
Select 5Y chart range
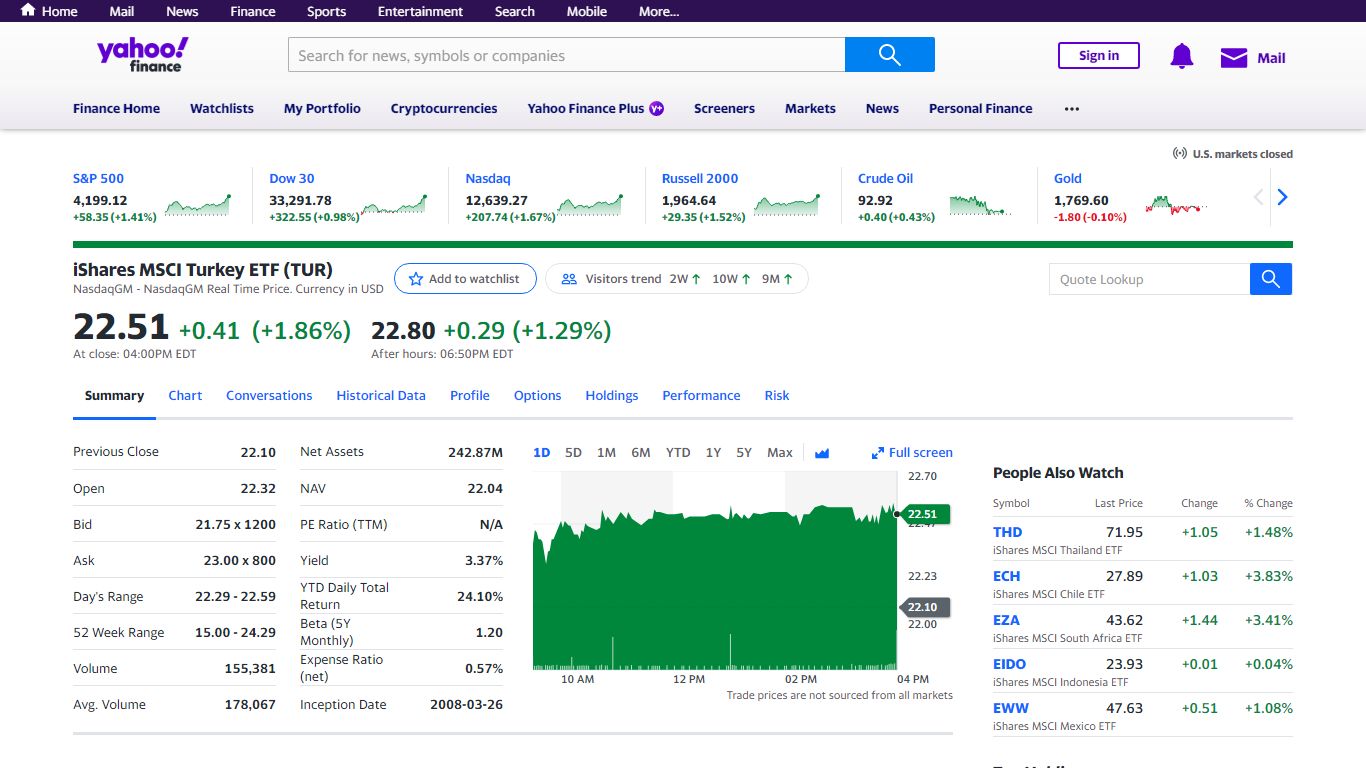tap(744, 453)
